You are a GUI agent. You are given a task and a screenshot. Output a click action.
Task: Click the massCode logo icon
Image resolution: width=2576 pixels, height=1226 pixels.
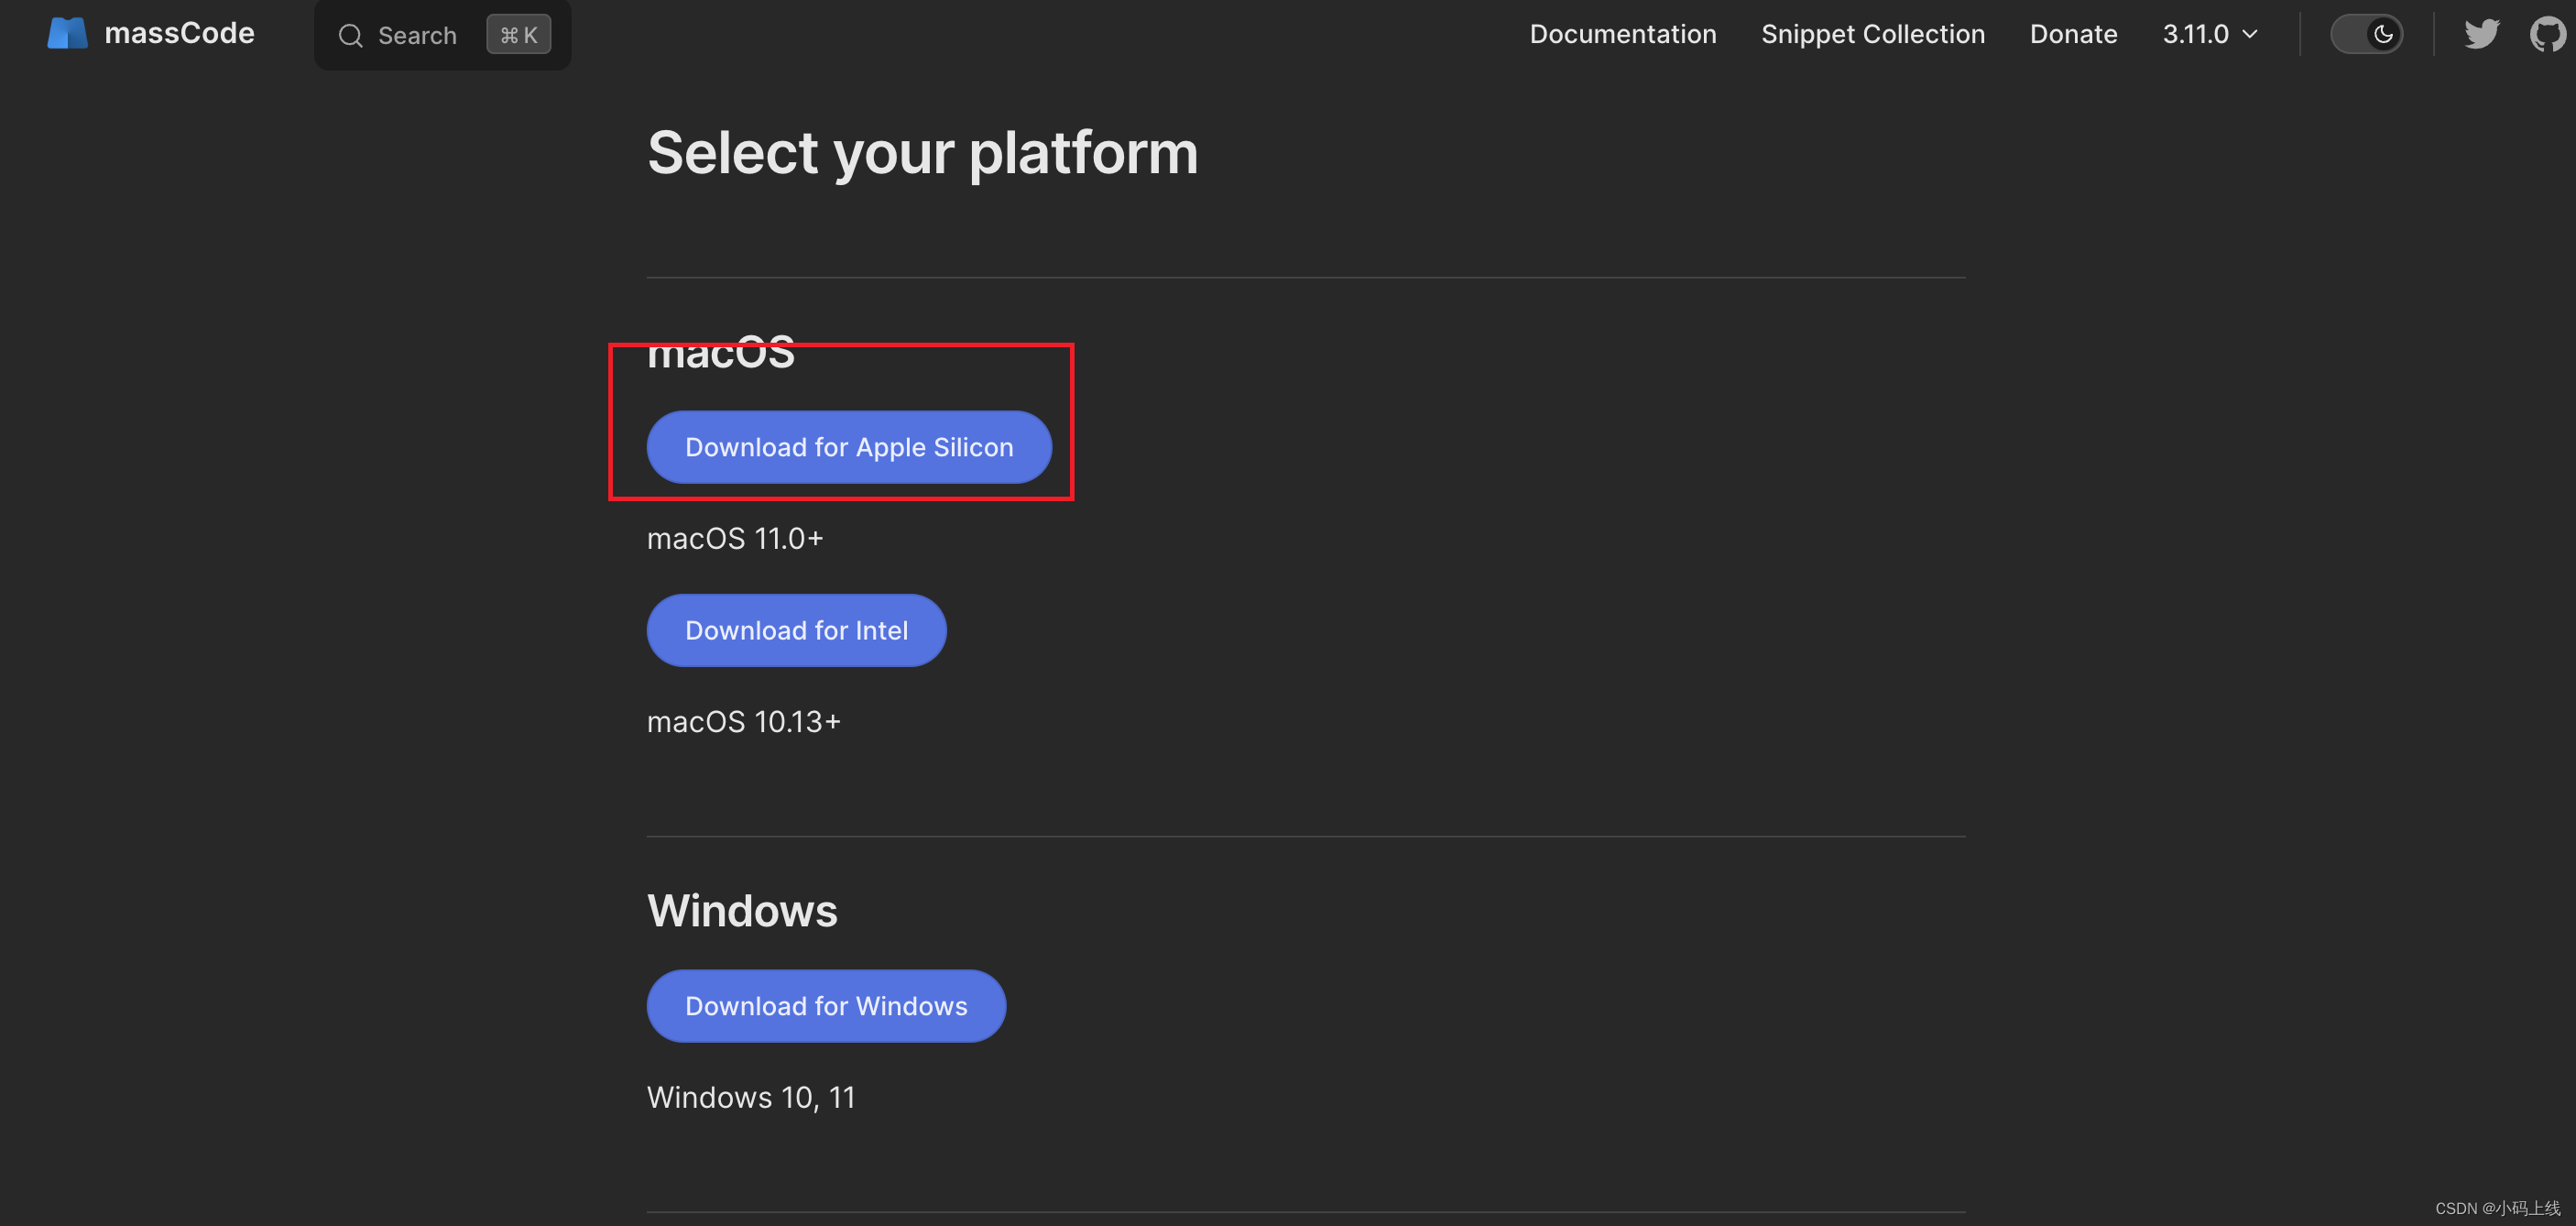point(67,34)
